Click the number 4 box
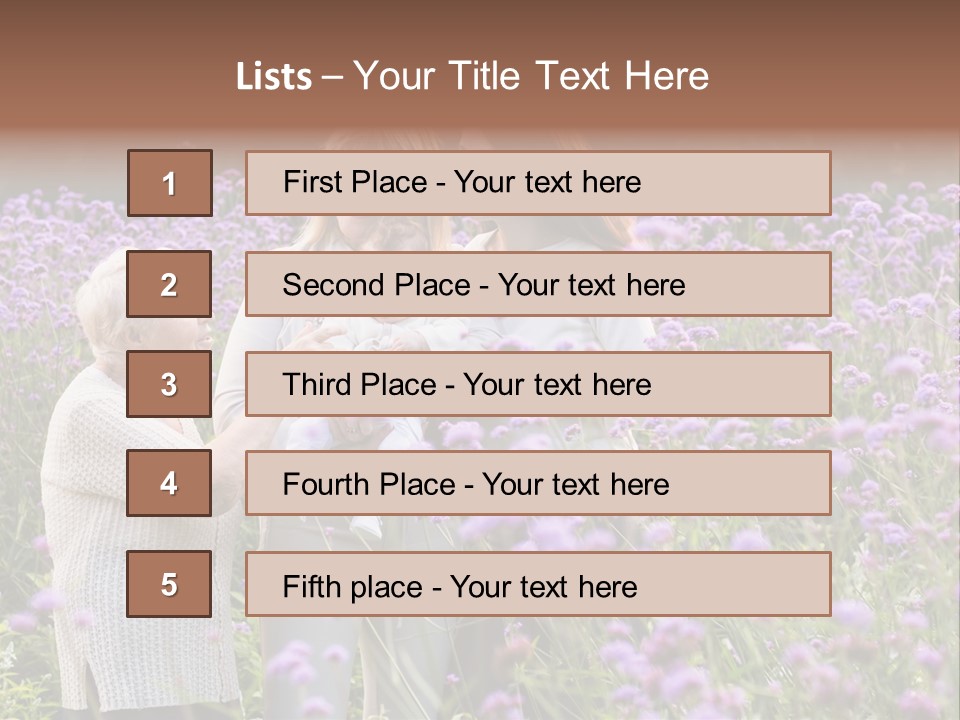Image resolution: width=960 pixels, height=720 pixels. (x=169, y=483)
